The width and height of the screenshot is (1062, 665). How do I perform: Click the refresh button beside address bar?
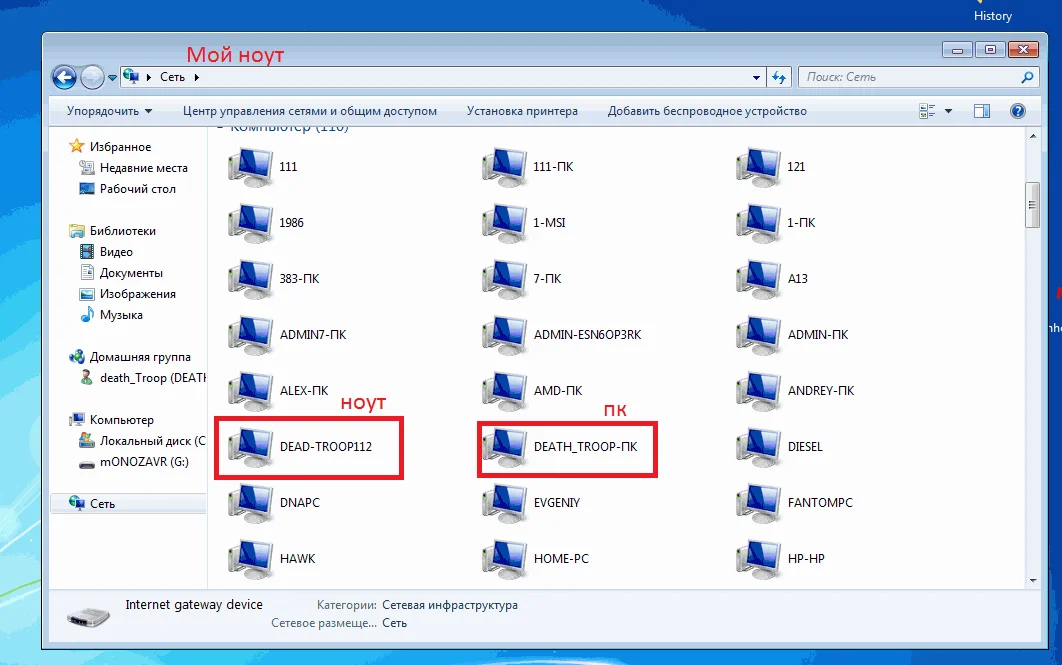click(x=779, y=77)
